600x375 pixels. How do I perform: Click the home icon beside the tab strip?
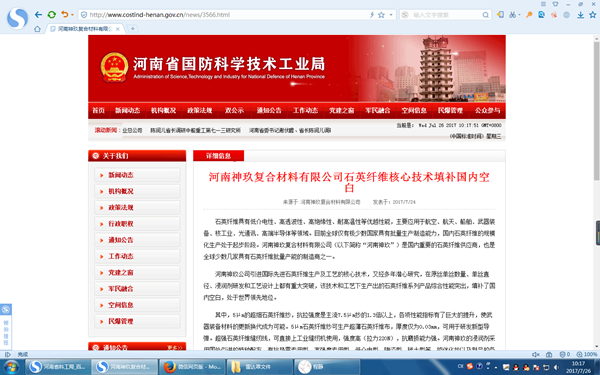point(37,29)
